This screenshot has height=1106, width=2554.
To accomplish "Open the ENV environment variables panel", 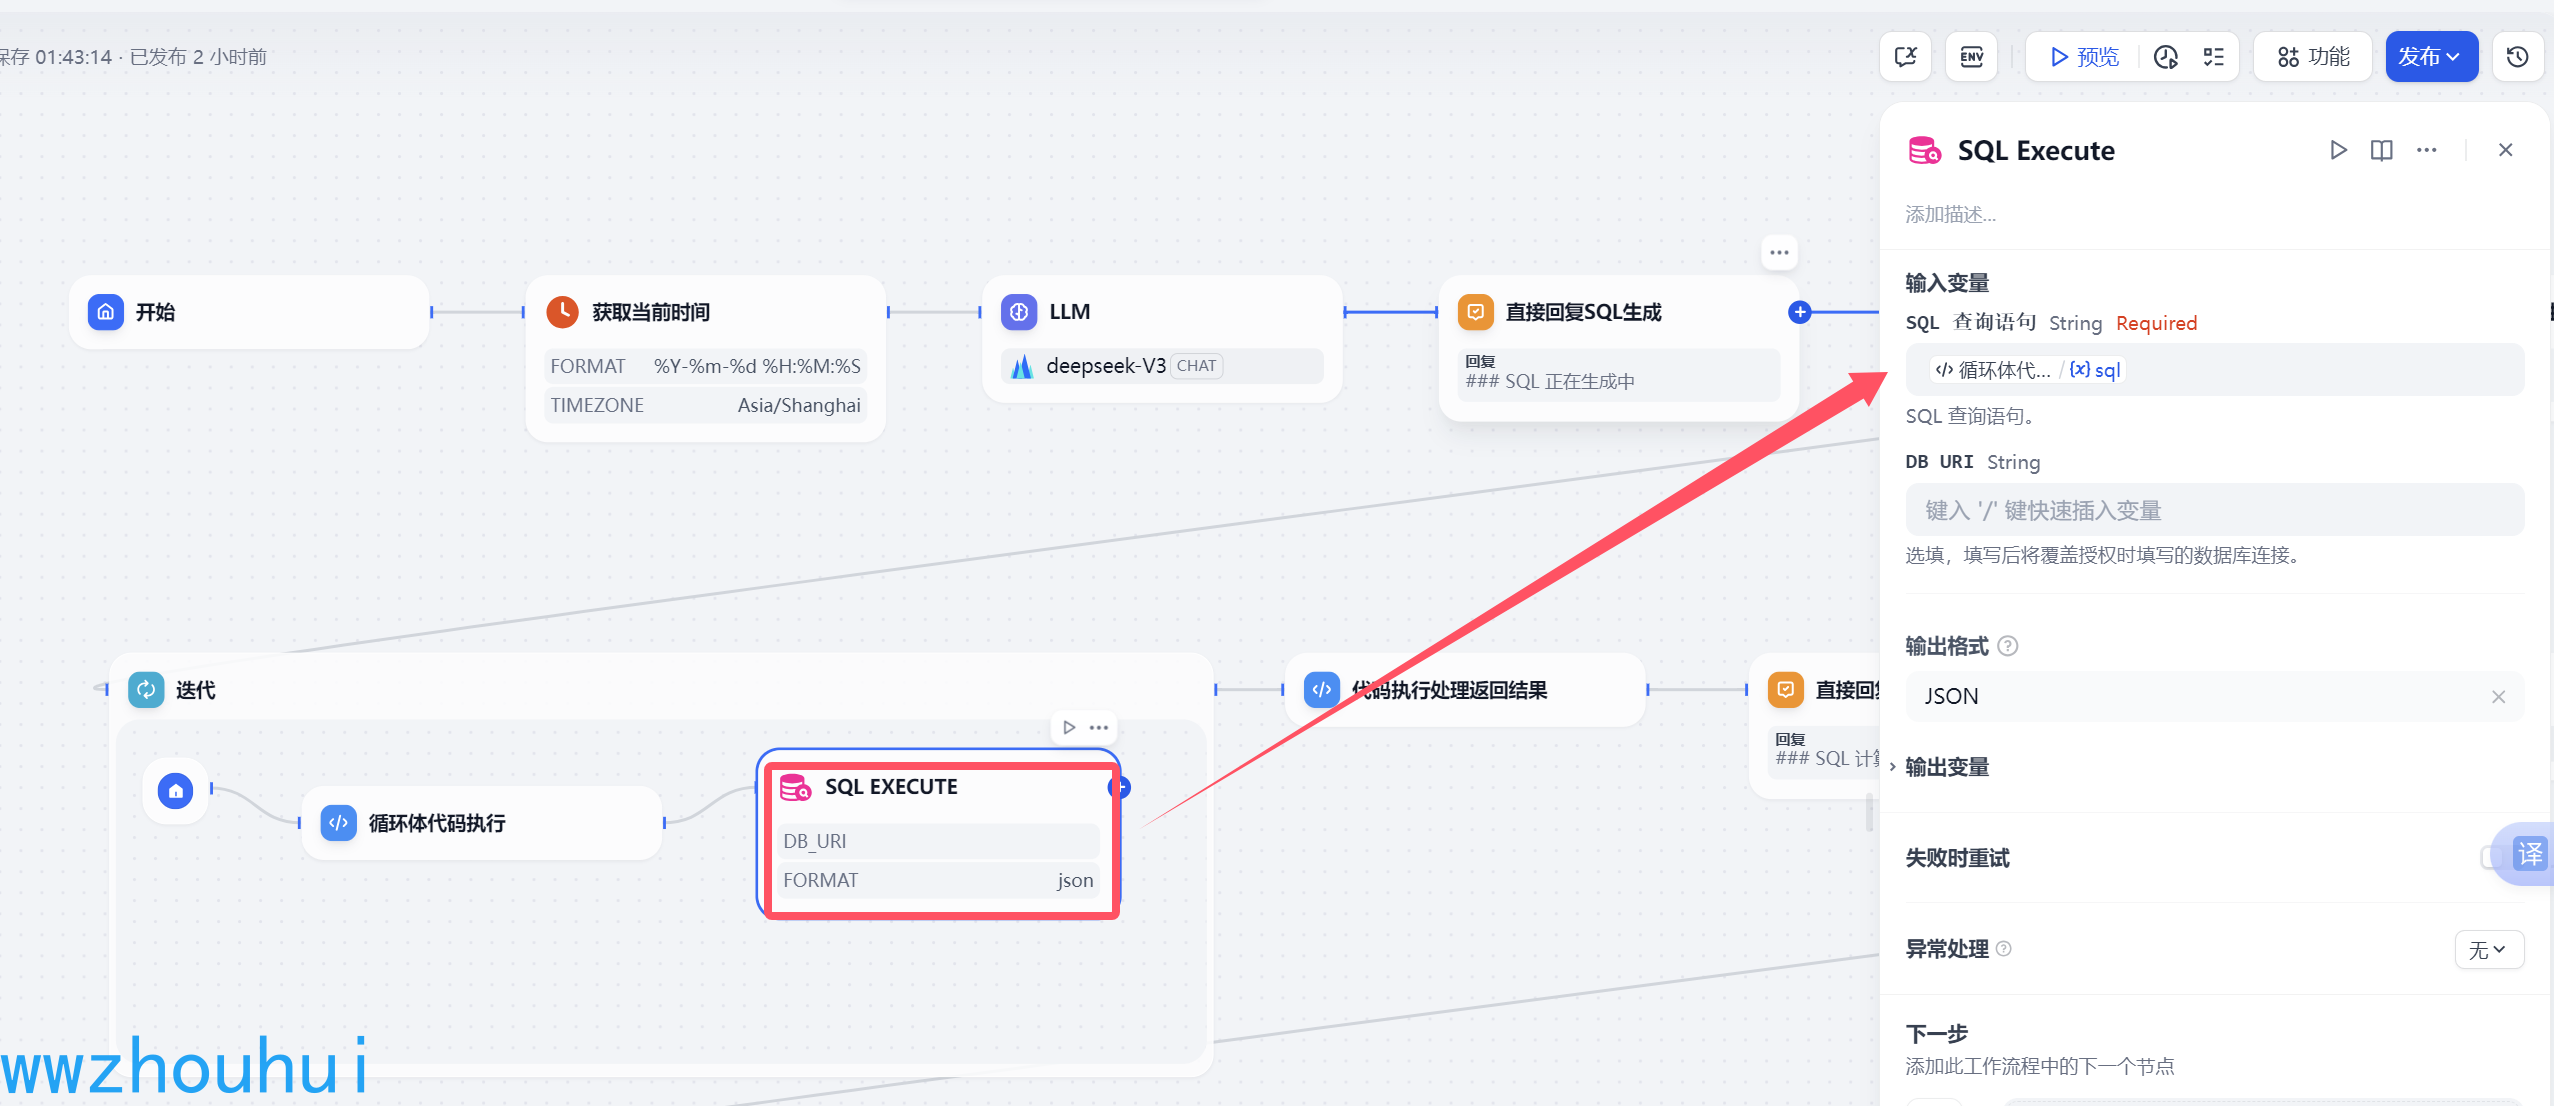I will click(1971, 57).
